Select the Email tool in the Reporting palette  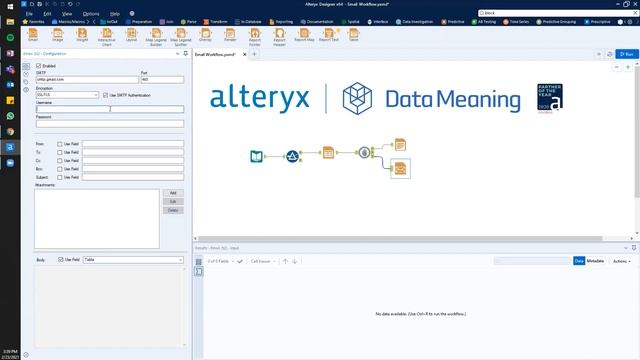click(33, 35)
